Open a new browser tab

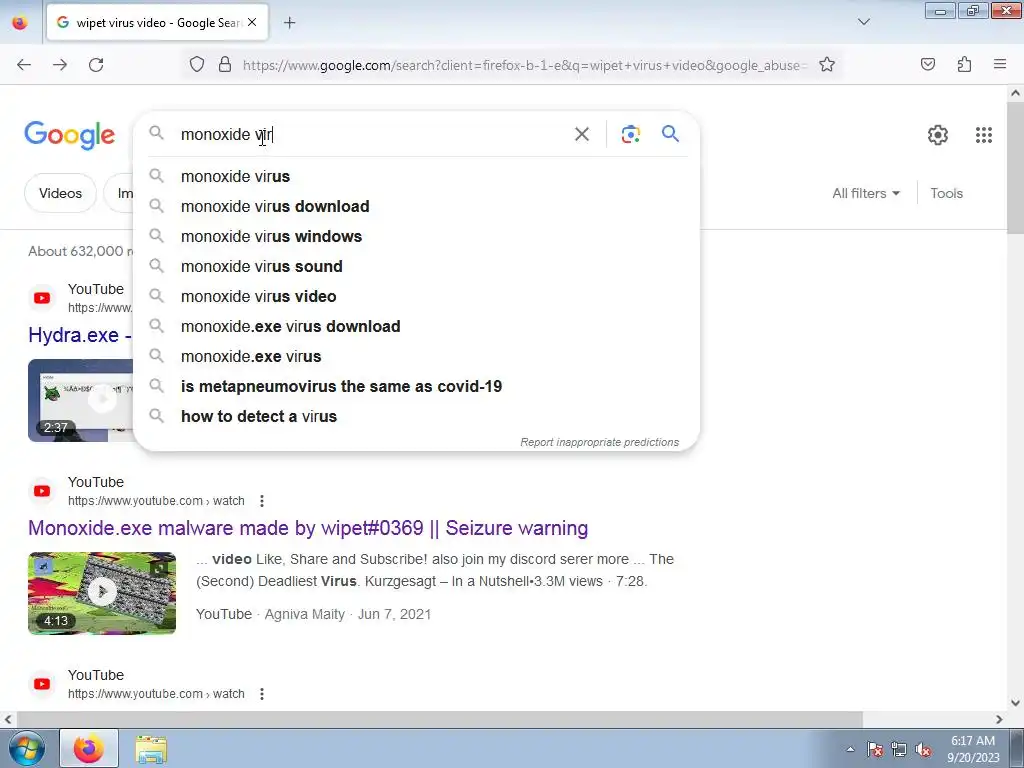[289, 23]
